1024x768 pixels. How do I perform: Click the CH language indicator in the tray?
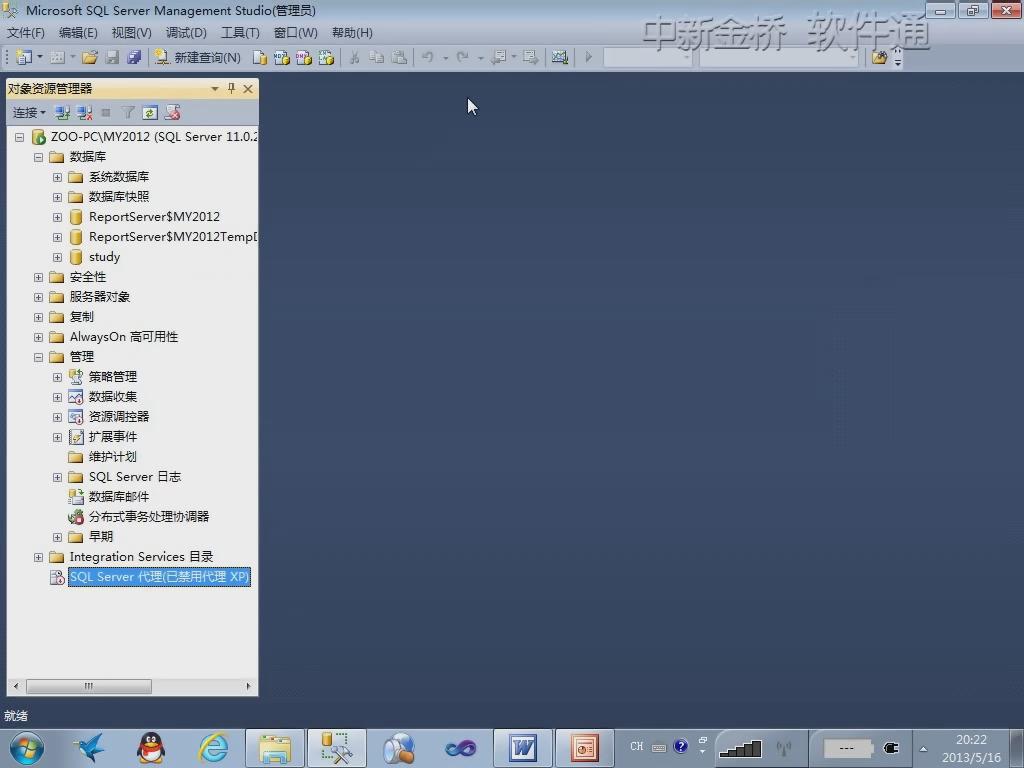[637, 746]
